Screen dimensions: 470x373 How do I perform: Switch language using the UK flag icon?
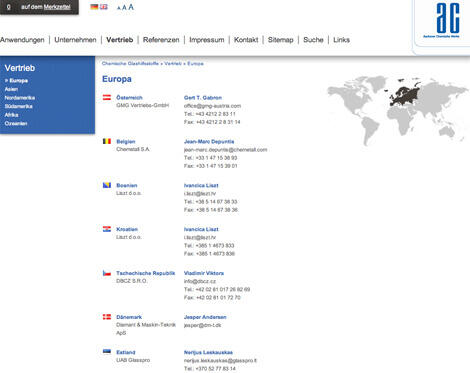pos(104,7)
